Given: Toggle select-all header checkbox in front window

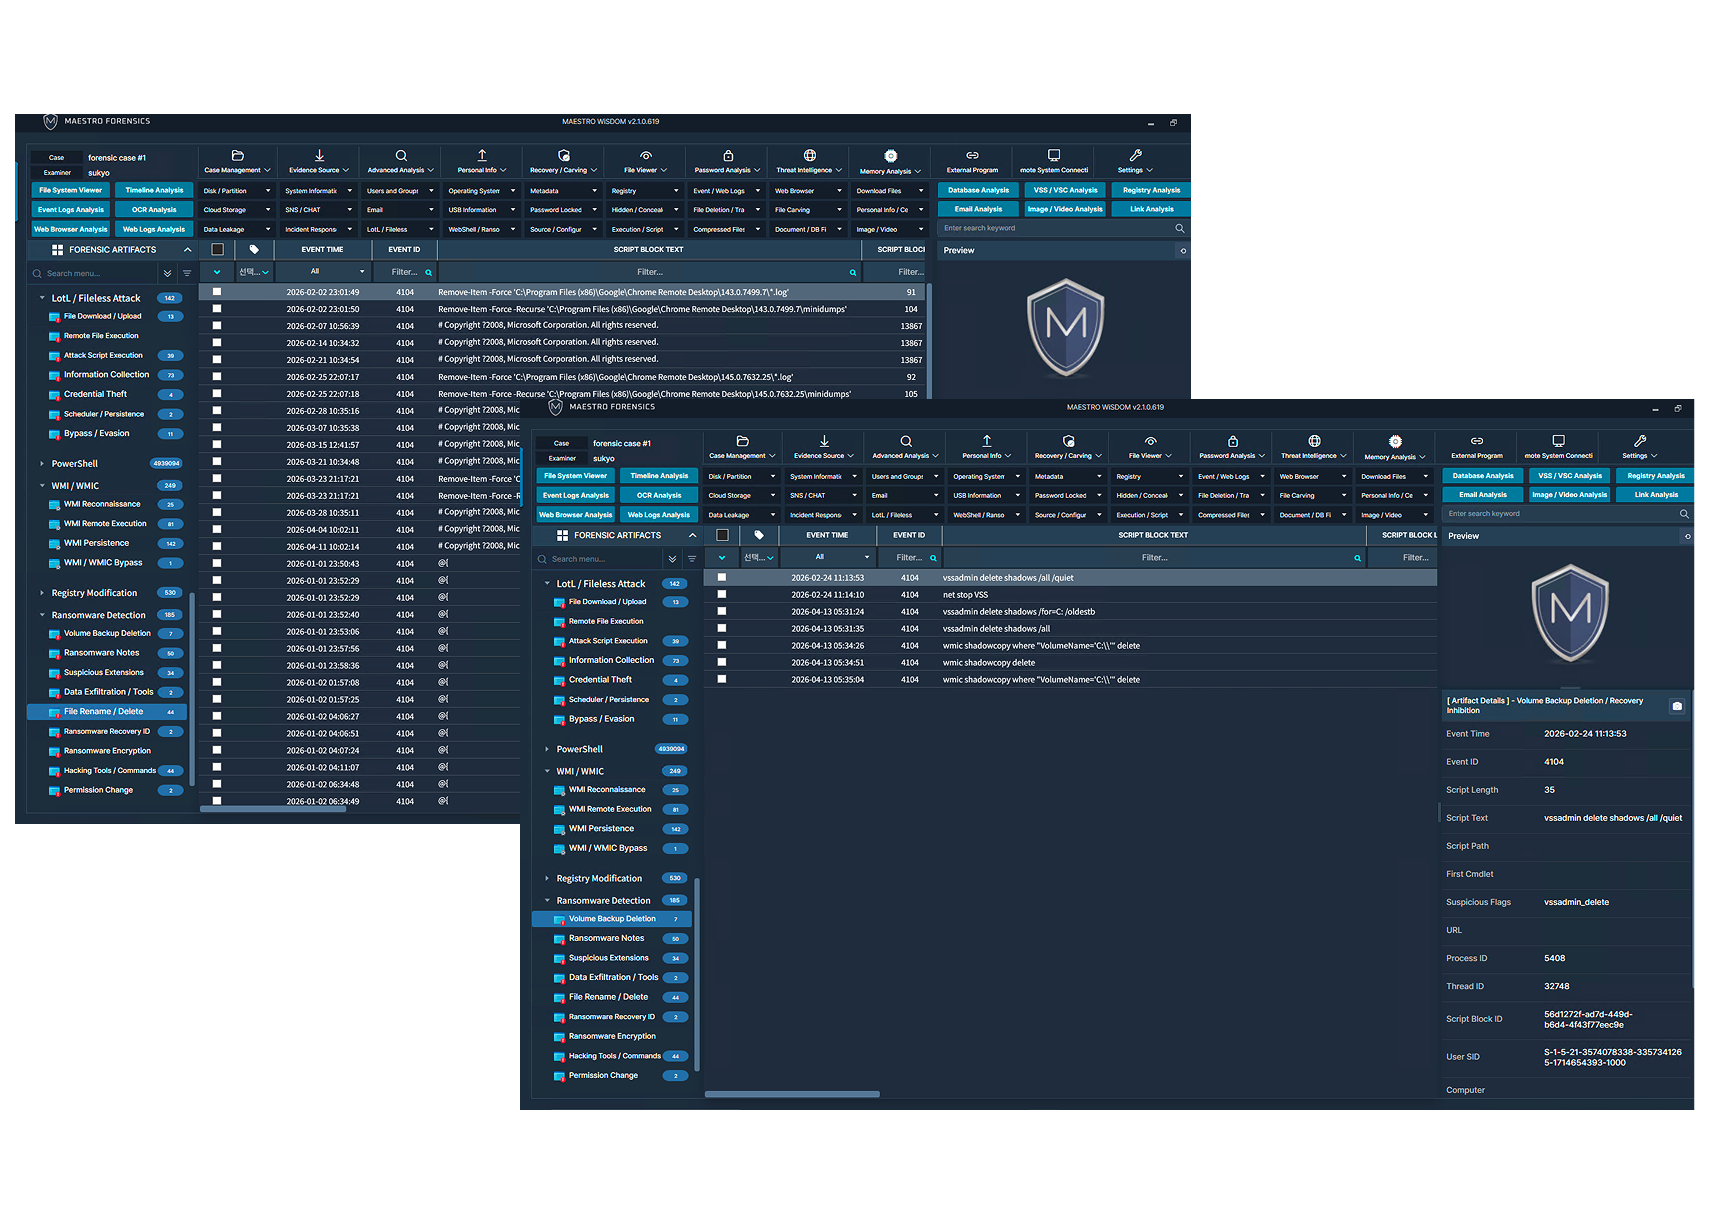Looking at the screenshot, I should pyautogui.click(x=722, y=535).
